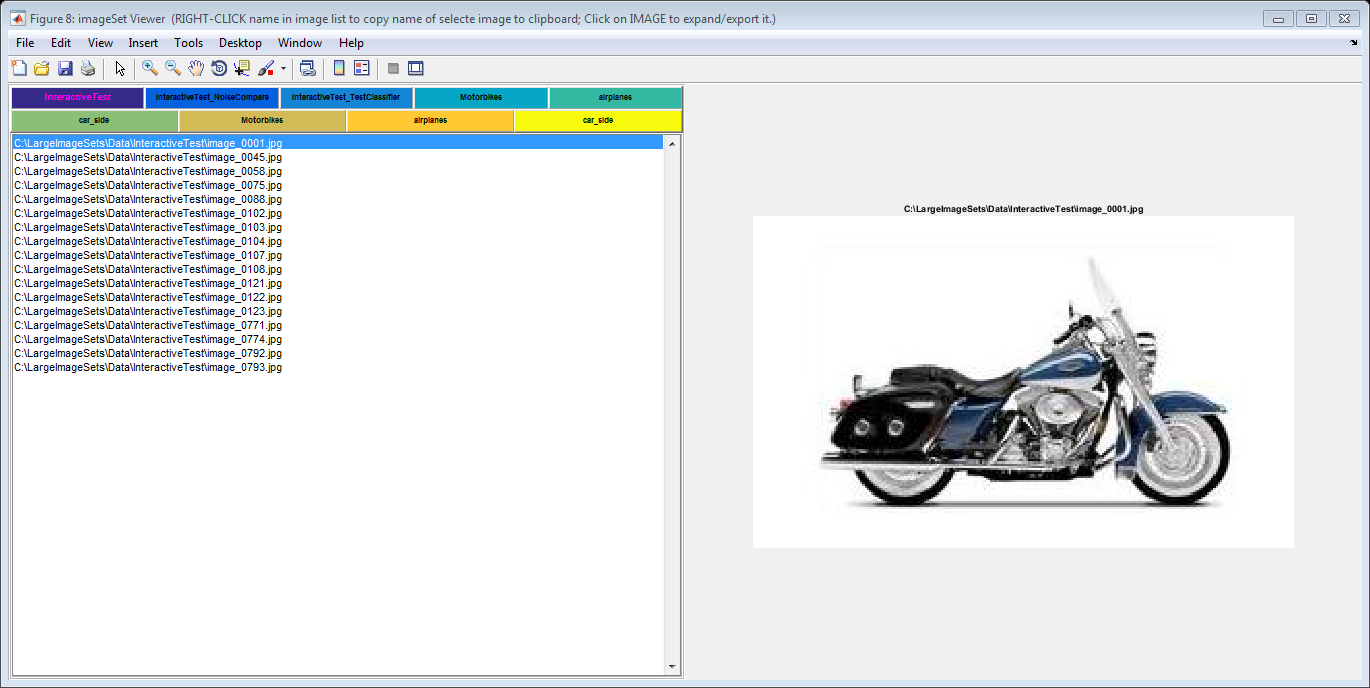Image resolution: width=1370 pixels, height=688 pixels.
Task: Print the figure with printer icon
Action: pos(88,68)
